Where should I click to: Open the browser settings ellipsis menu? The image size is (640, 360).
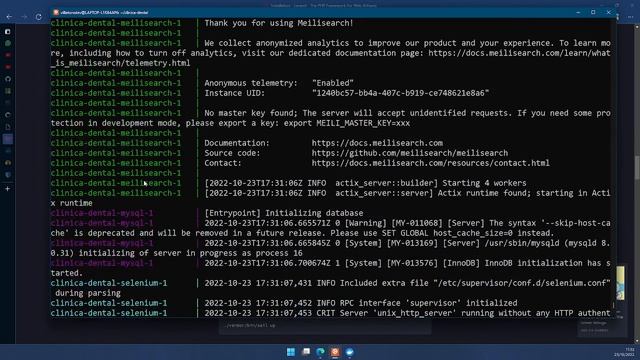[631, 17]
